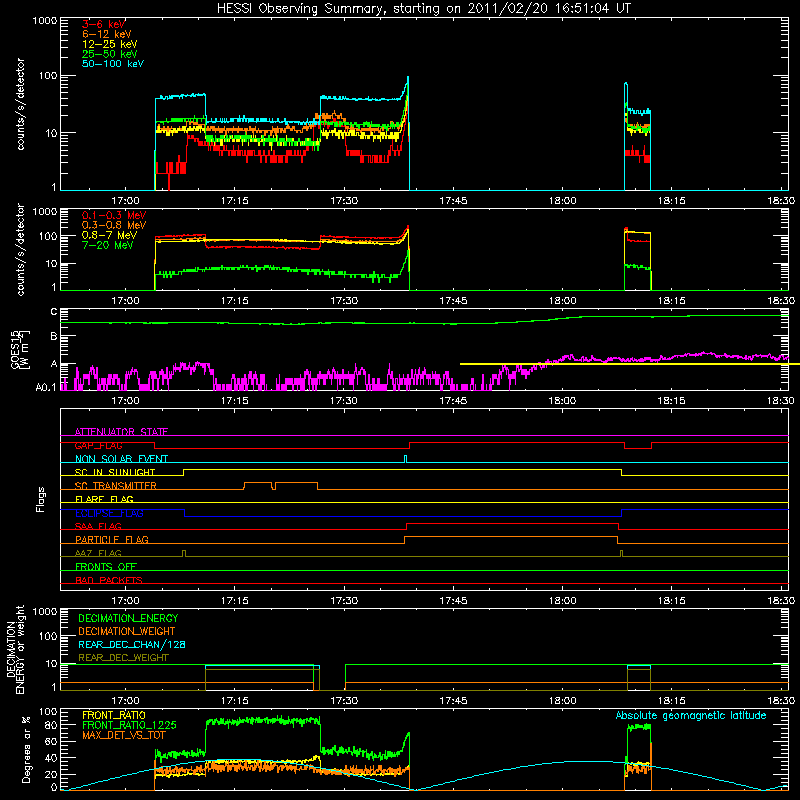Click the ATTENUATOR_STATE flag label
The width and height of the screenshot is (800, 800).
tap(121, 432)
